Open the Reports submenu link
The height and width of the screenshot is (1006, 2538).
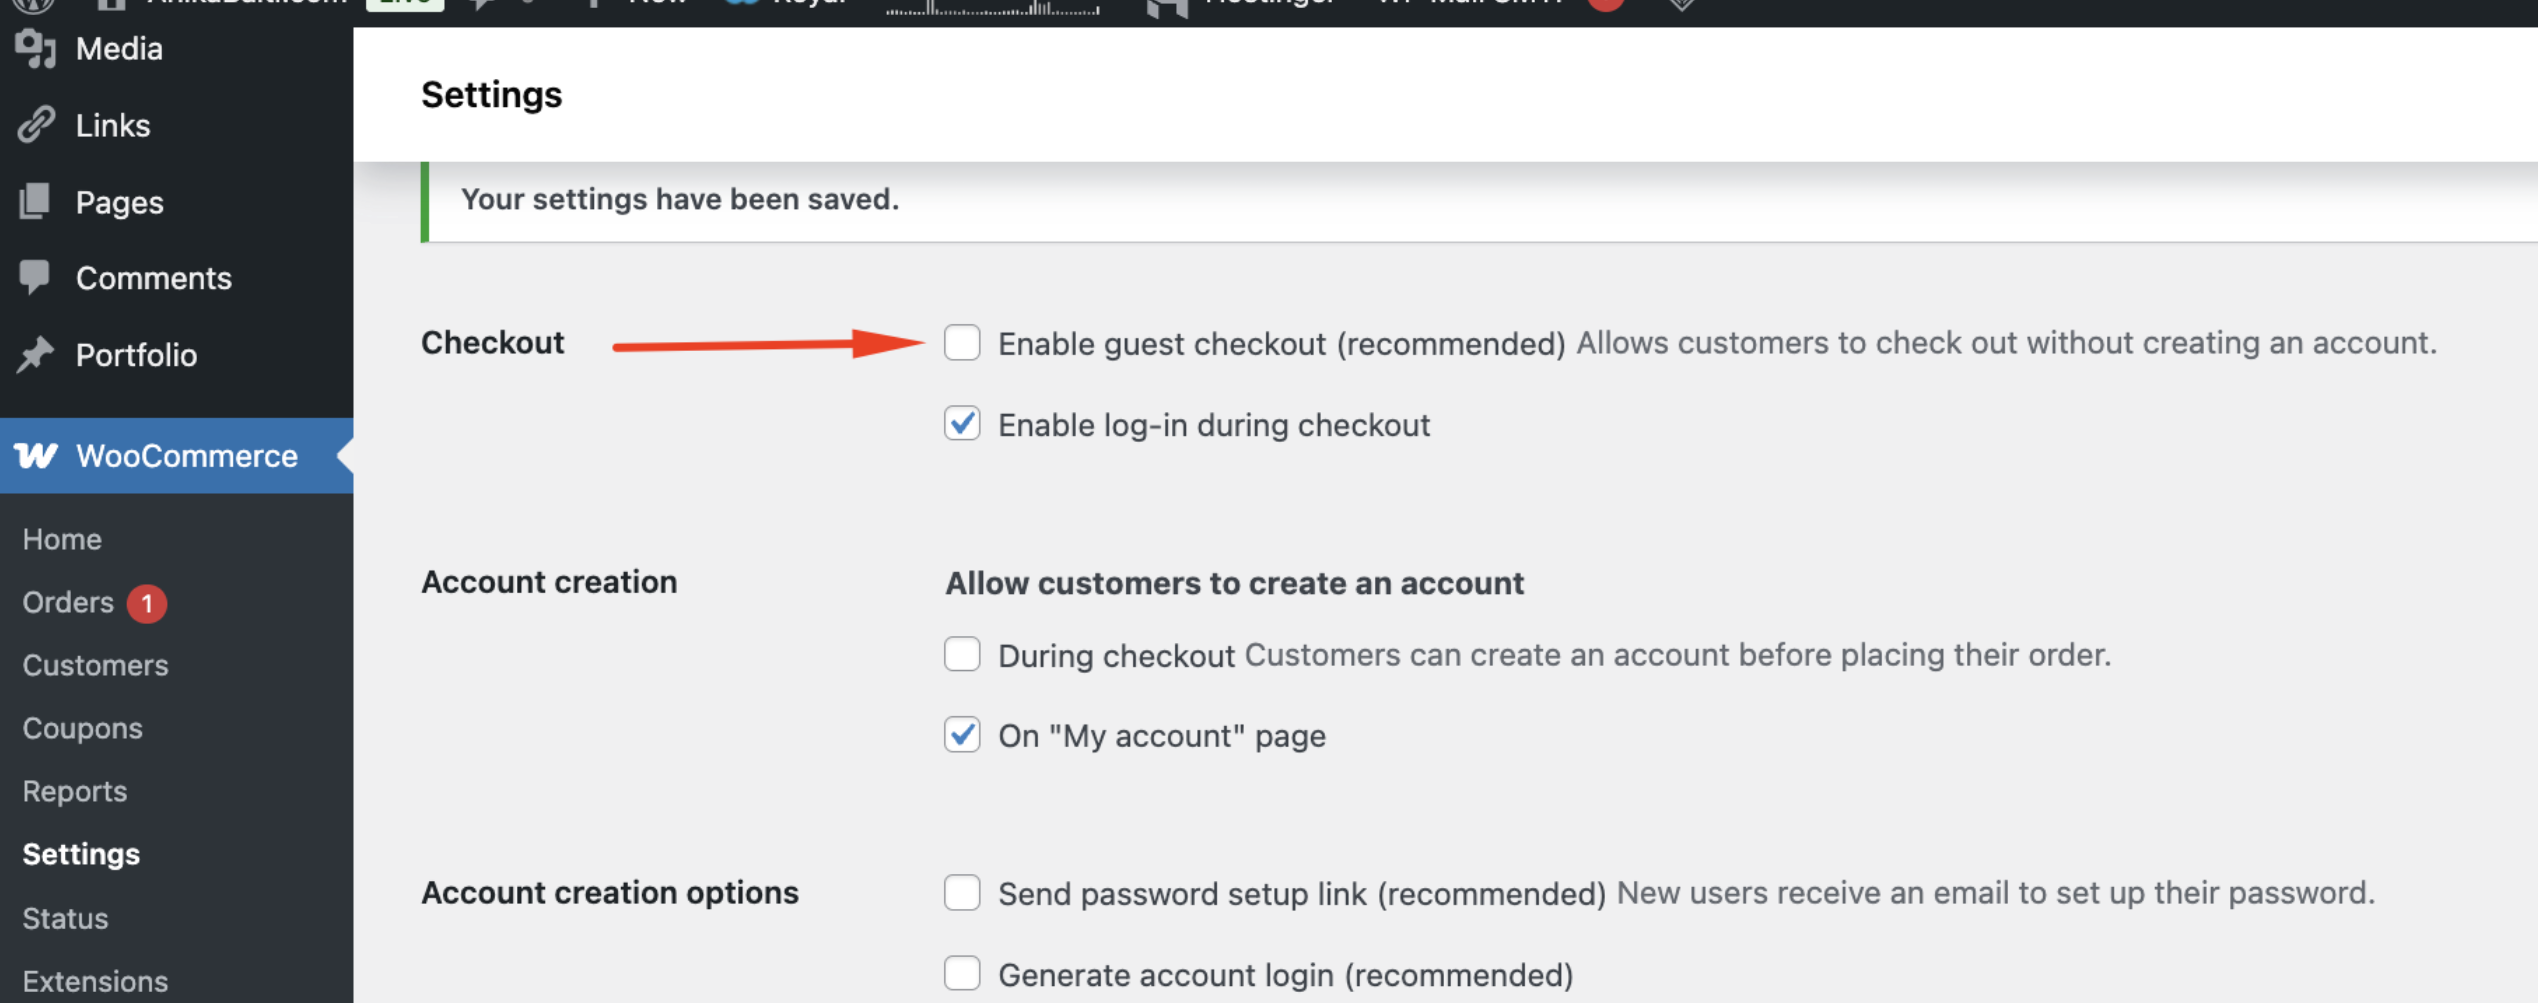75,791
